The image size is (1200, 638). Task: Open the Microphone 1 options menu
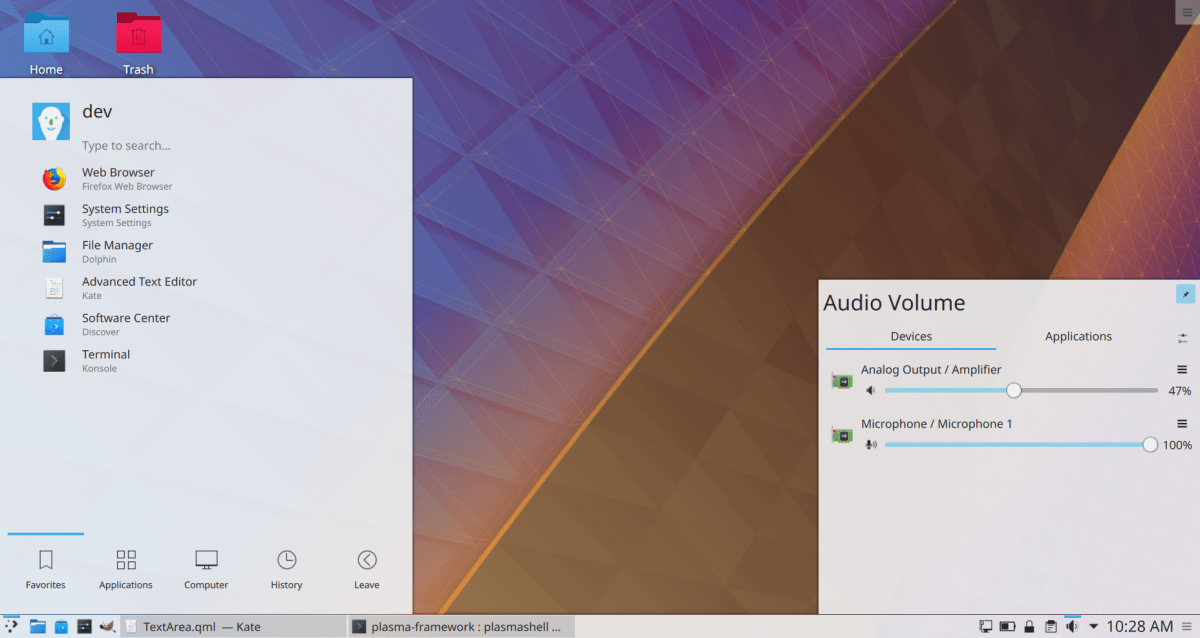1181,423
